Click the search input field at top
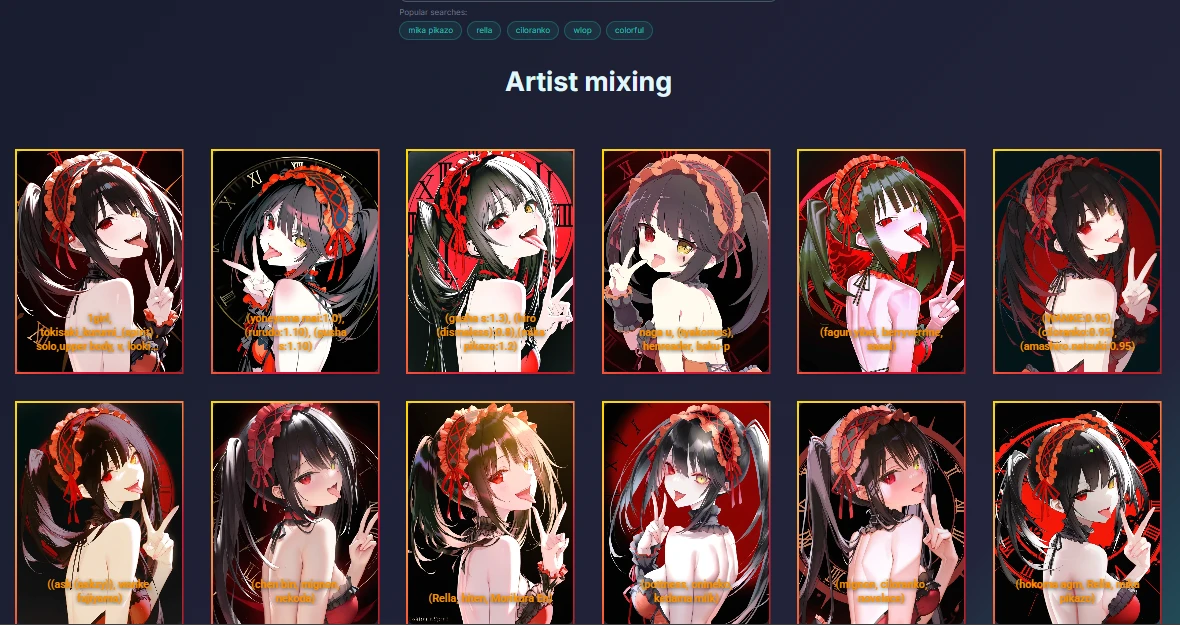 tap(588, 1)
